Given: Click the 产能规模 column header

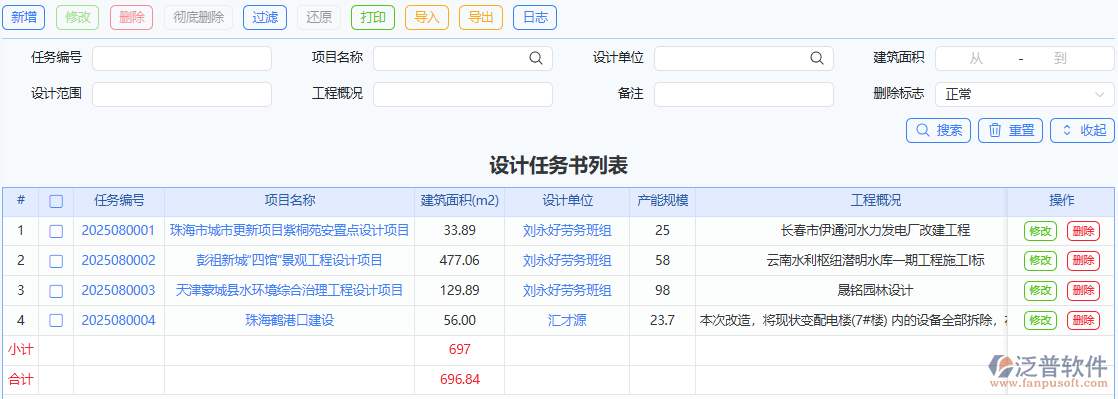Looking at the screenshot, I should click(662, 201).
